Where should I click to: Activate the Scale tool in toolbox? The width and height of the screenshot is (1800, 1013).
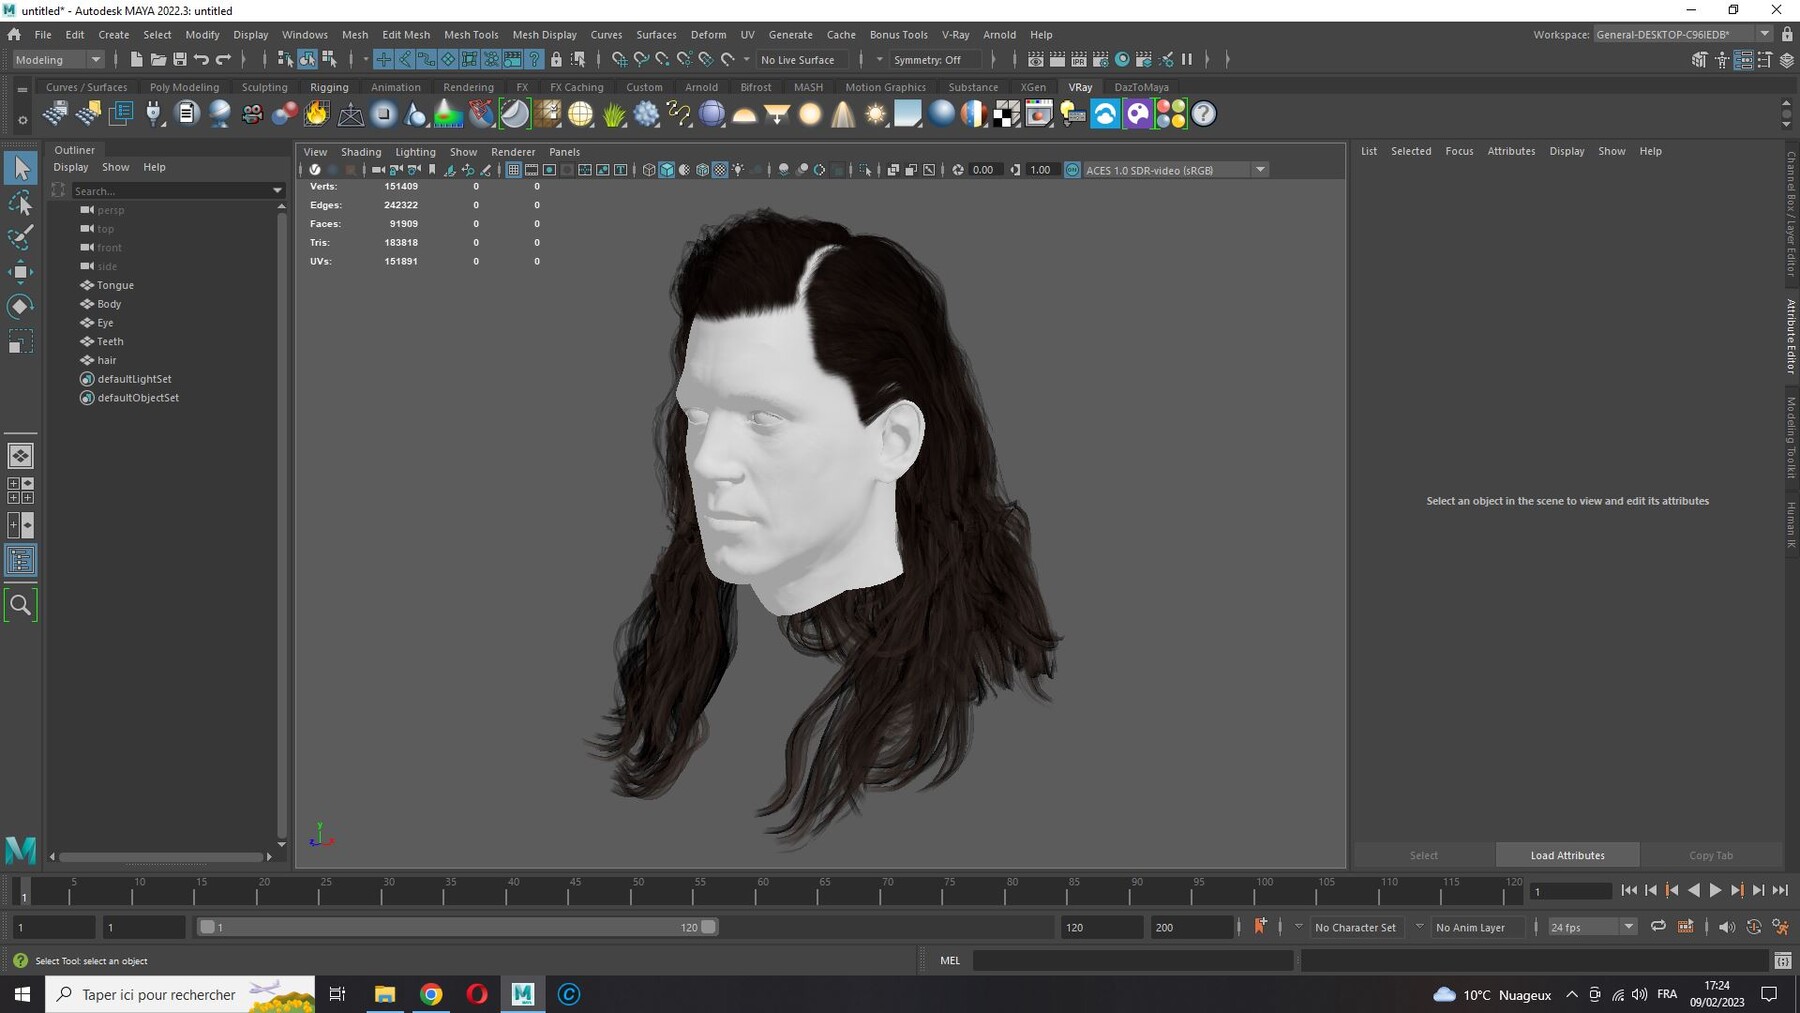[20, 342]
